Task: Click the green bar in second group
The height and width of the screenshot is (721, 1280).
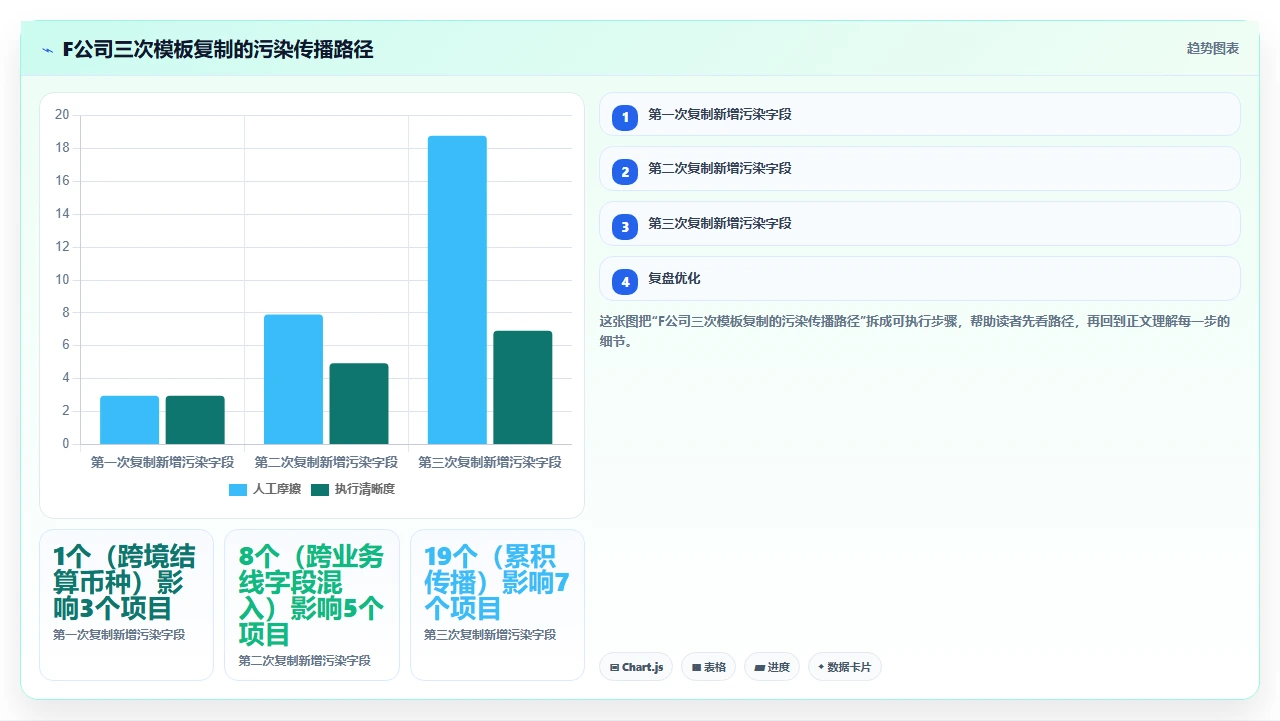Action: tap(359, 404)
